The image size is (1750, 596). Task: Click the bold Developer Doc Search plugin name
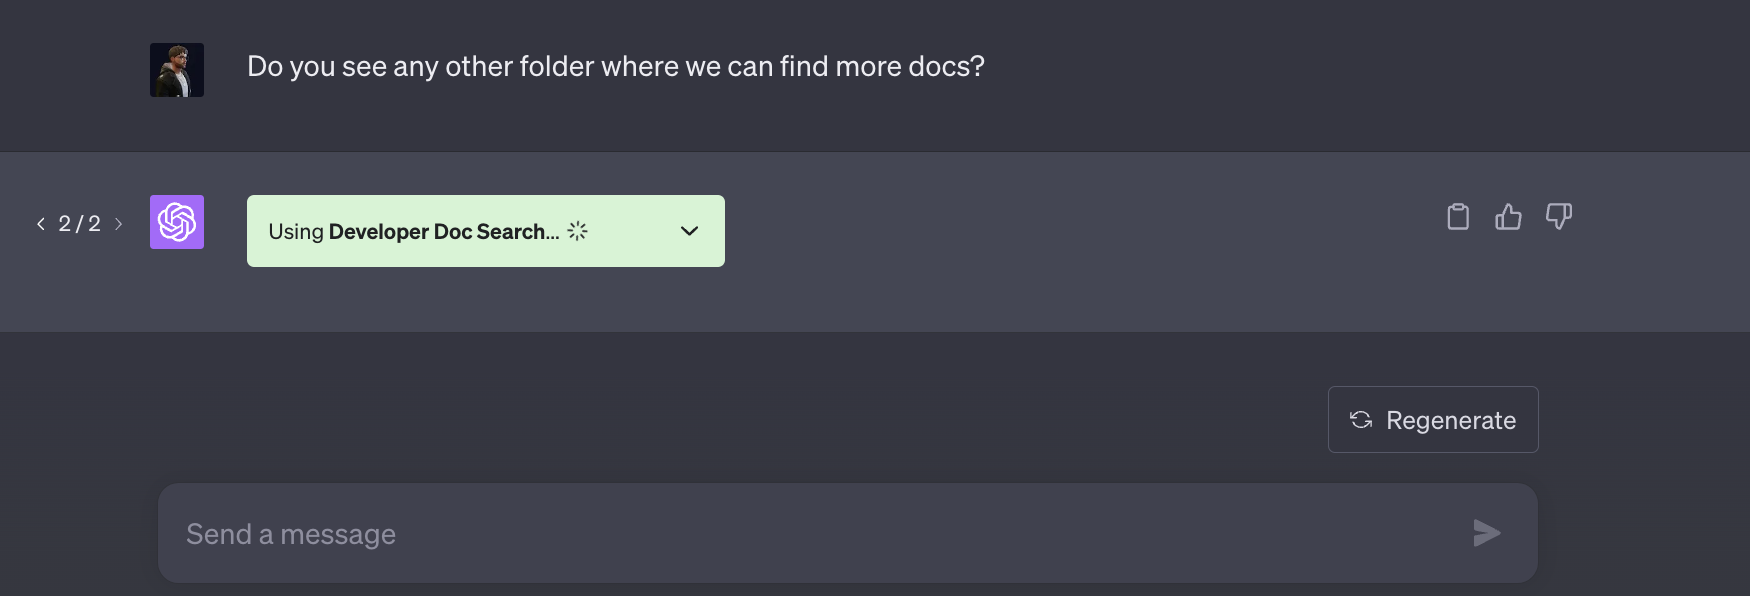[443, 231]
